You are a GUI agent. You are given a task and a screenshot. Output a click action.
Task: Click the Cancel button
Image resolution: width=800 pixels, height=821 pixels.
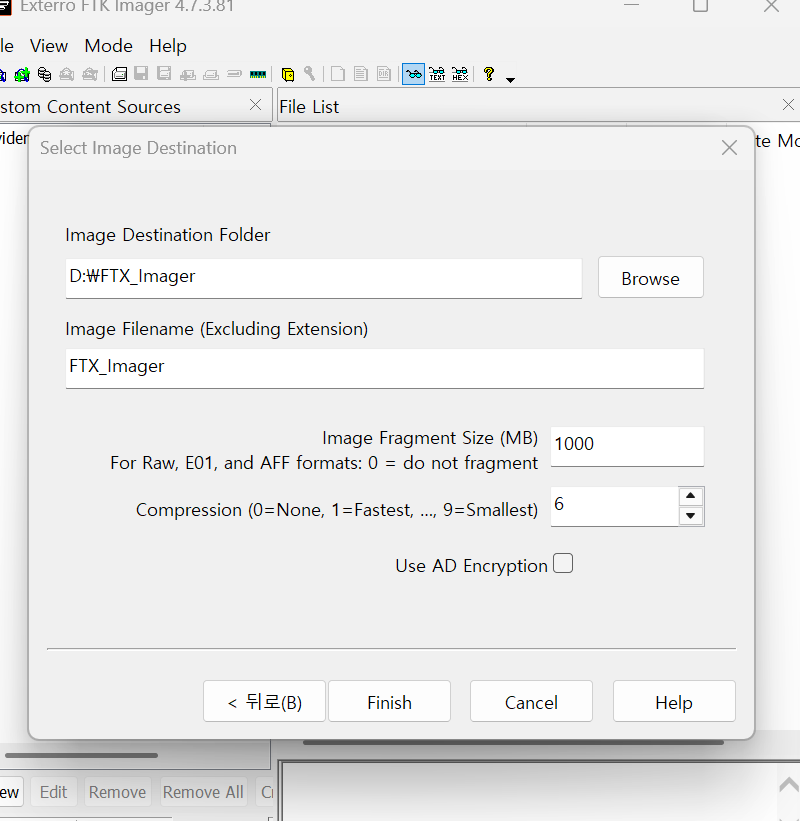531,702
